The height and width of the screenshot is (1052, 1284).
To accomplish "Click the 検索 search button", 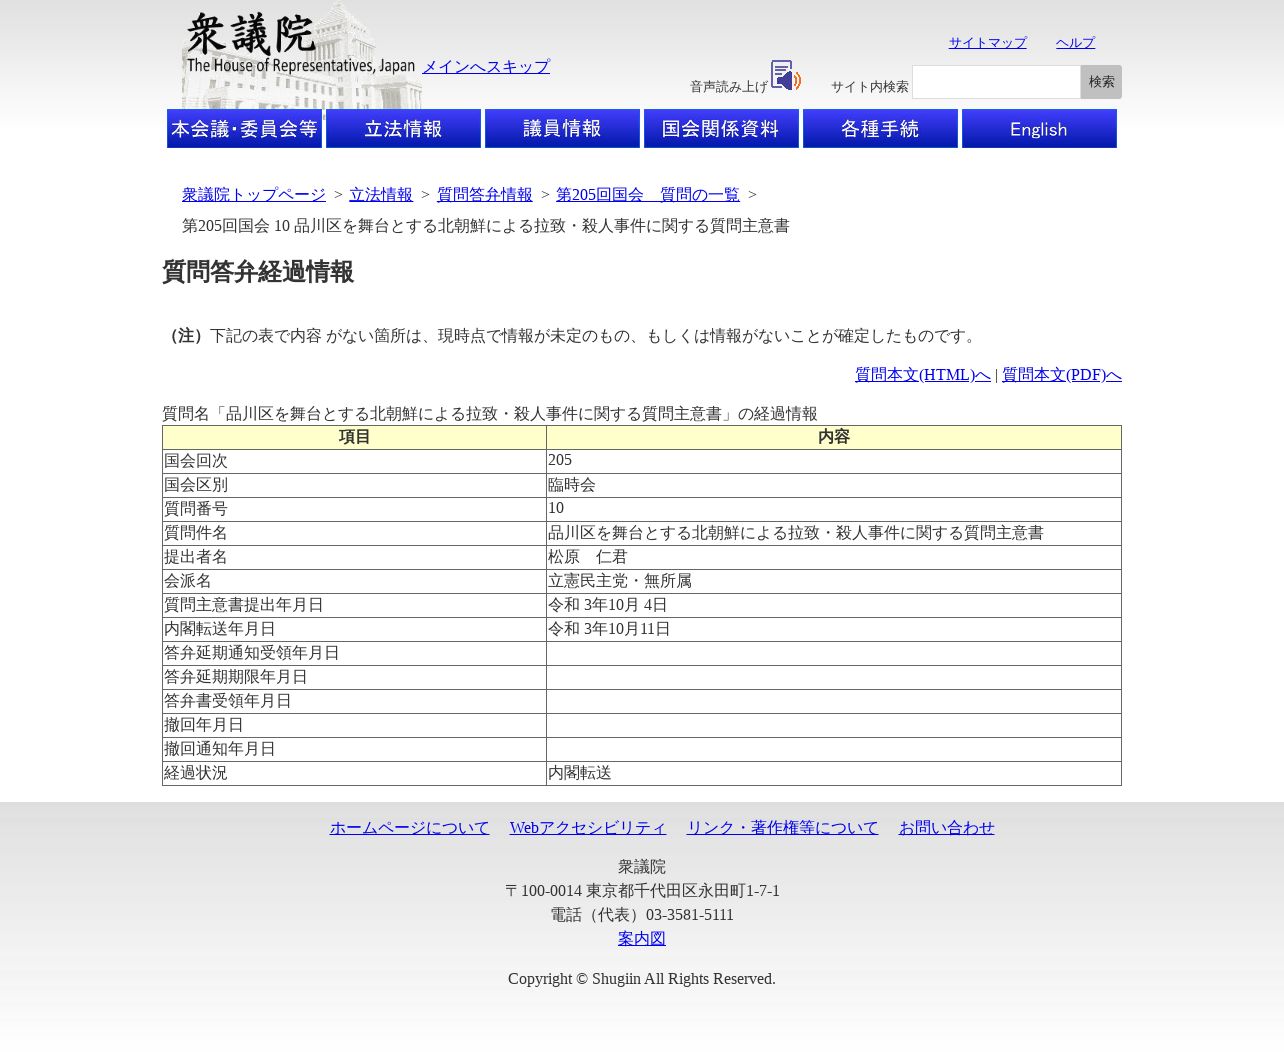I will pyautogui.click(x=1101, y=82).
